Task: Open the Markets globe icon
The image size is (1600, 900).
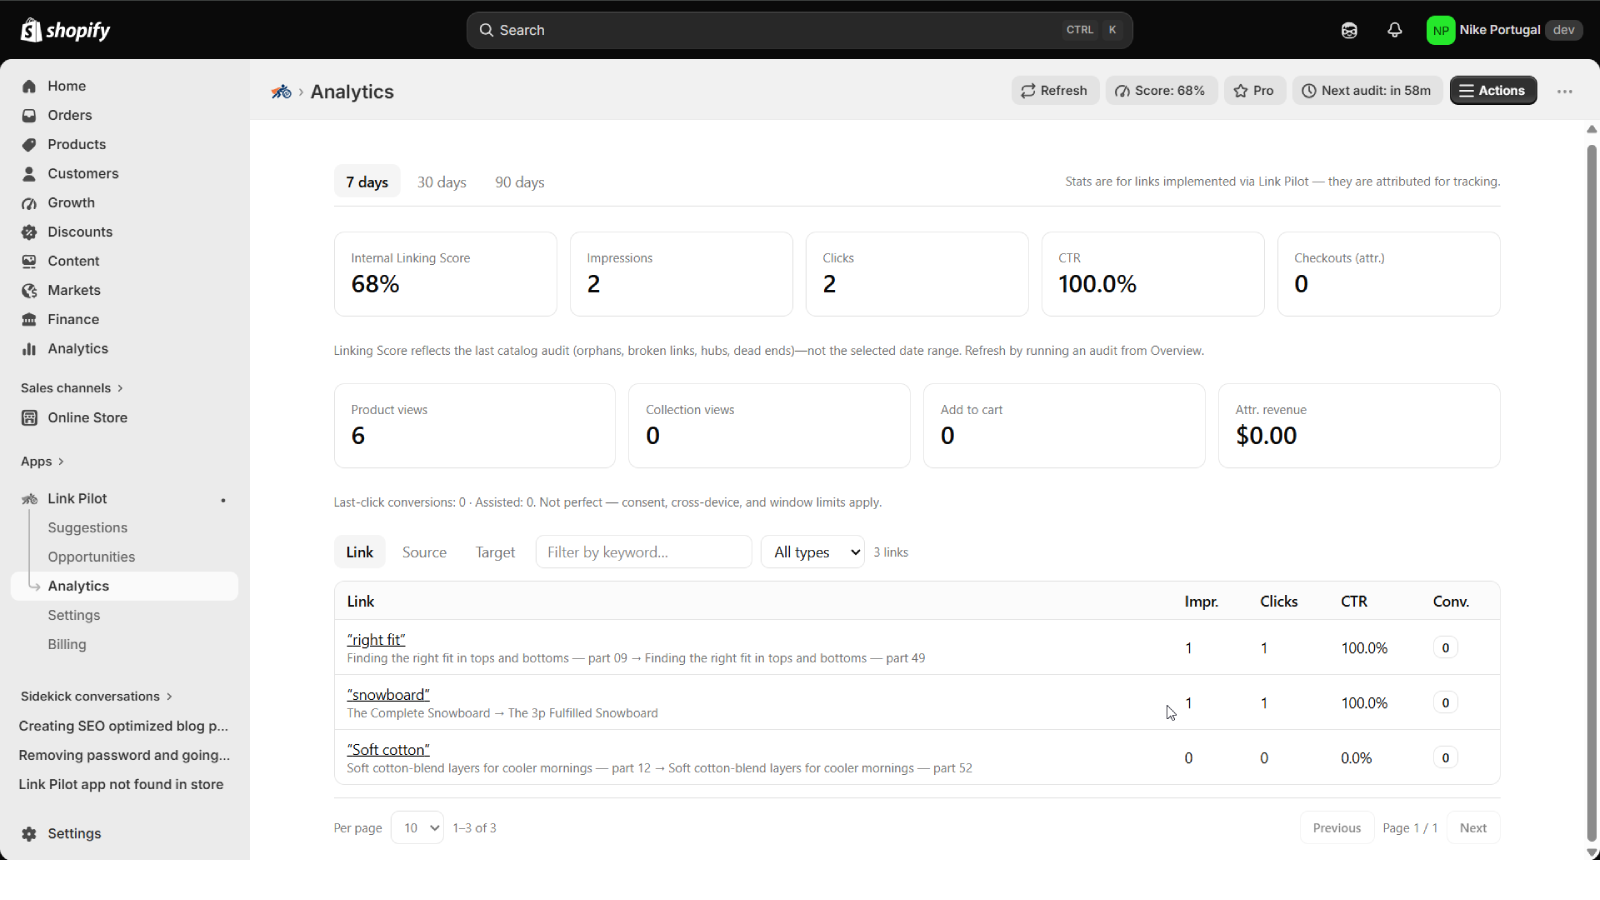Action: coord(29,290)
